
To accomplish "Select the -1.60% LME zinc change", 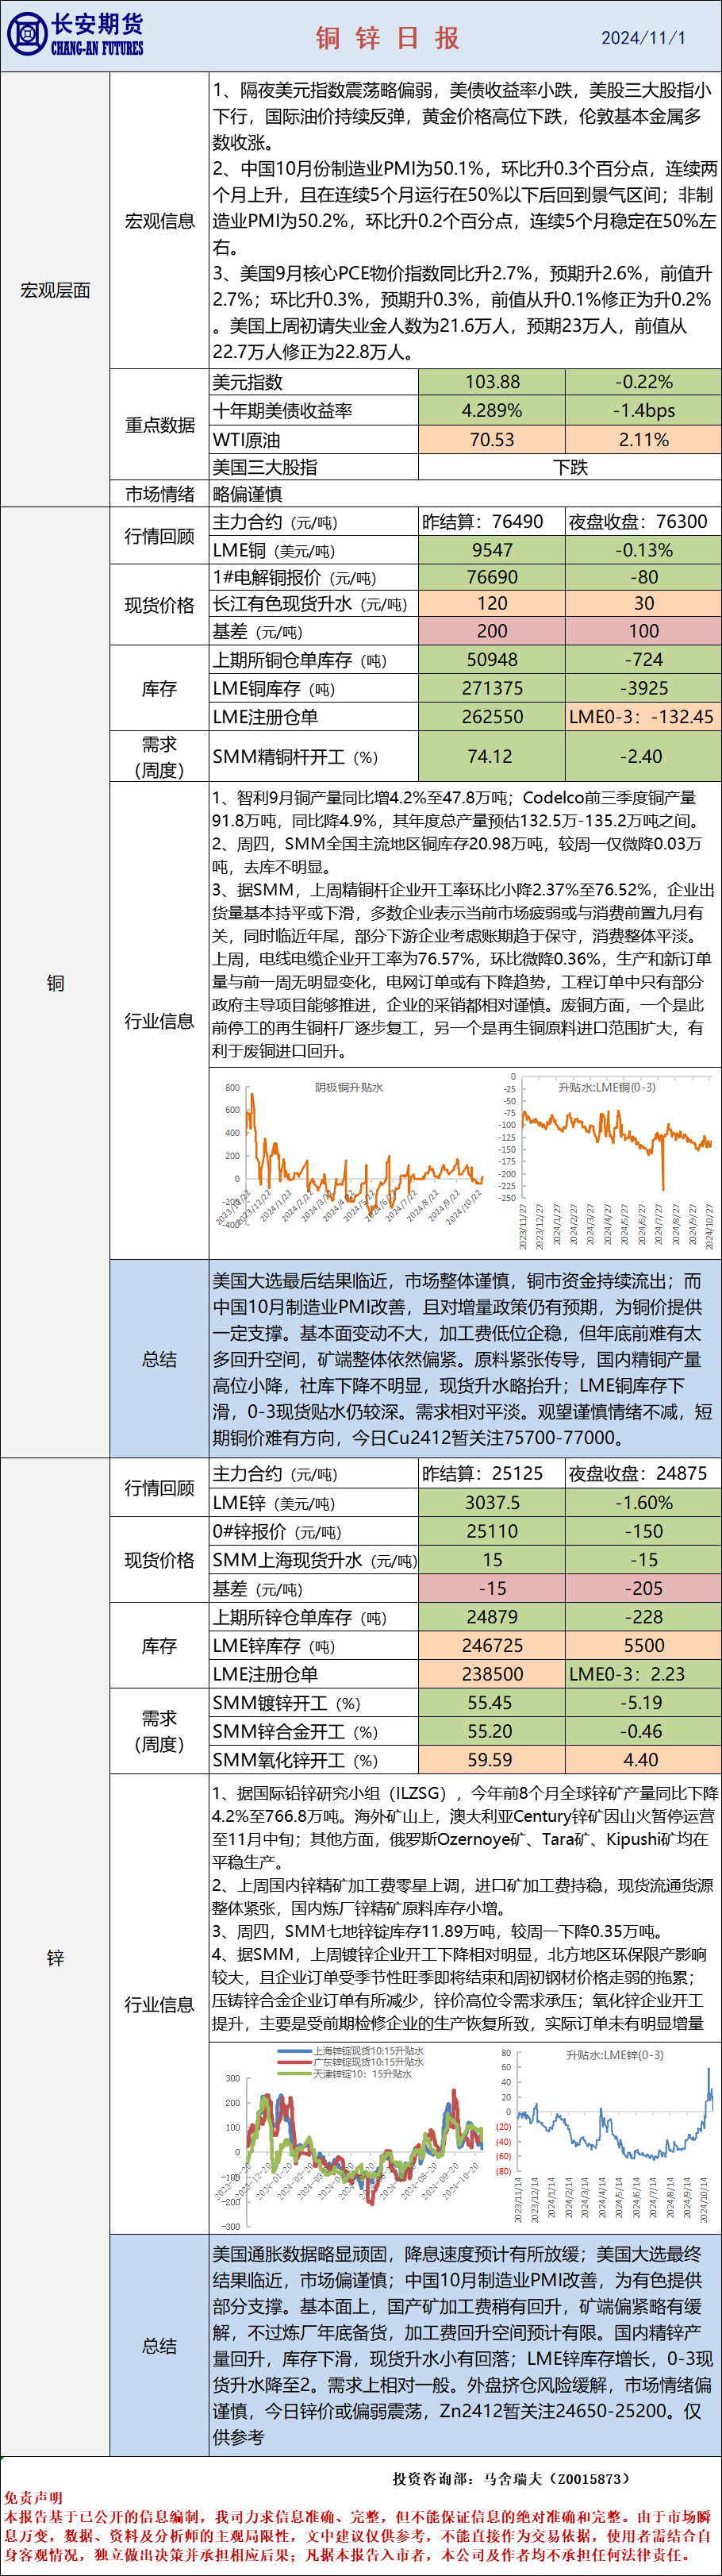I will tap(643, 1503).
